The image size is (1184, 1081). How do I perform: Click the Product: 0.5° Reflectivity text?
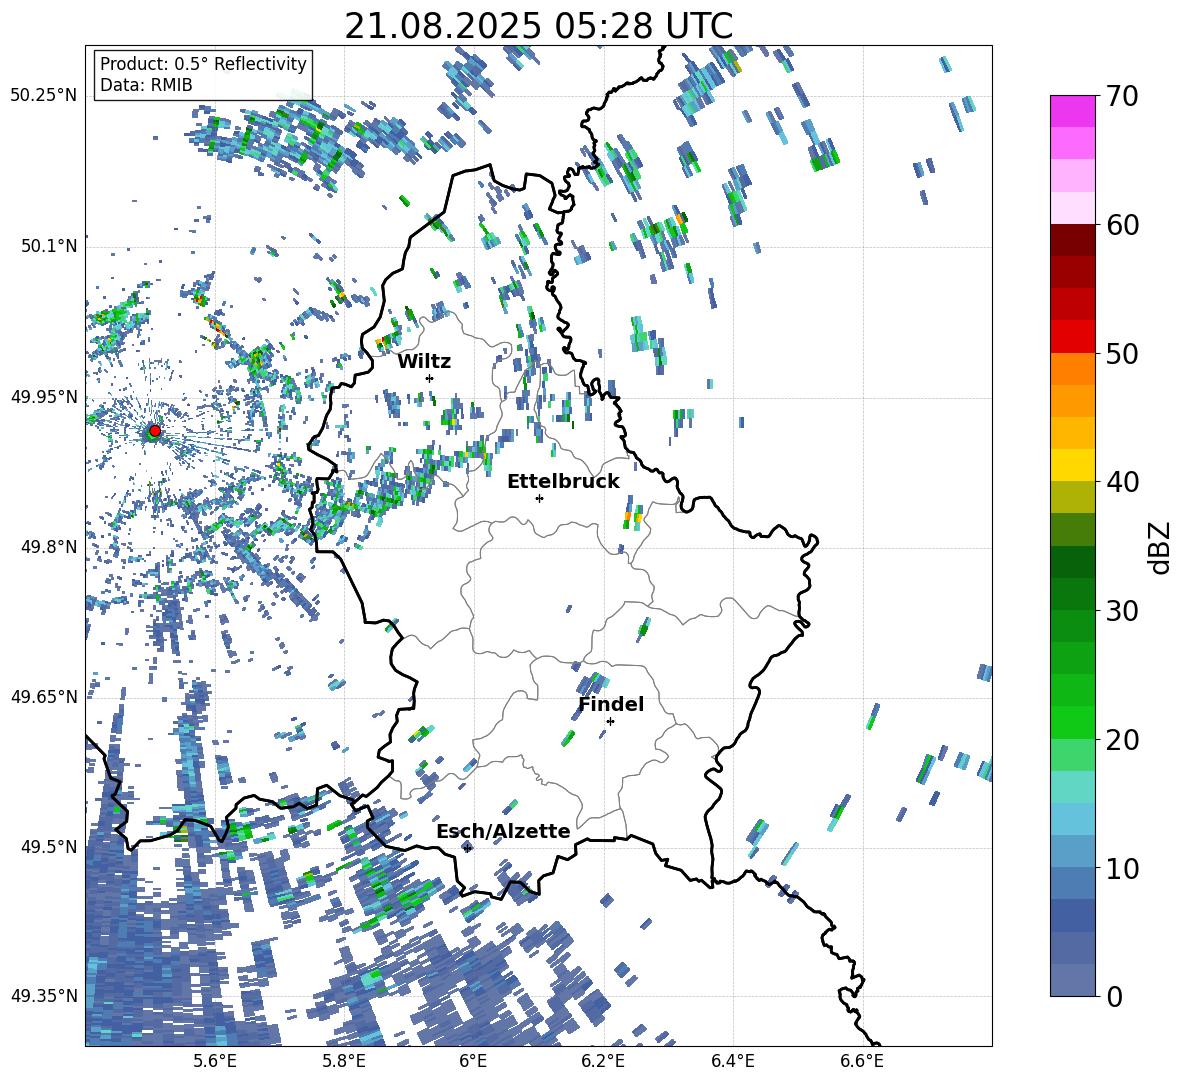click(x=203, y=63)
